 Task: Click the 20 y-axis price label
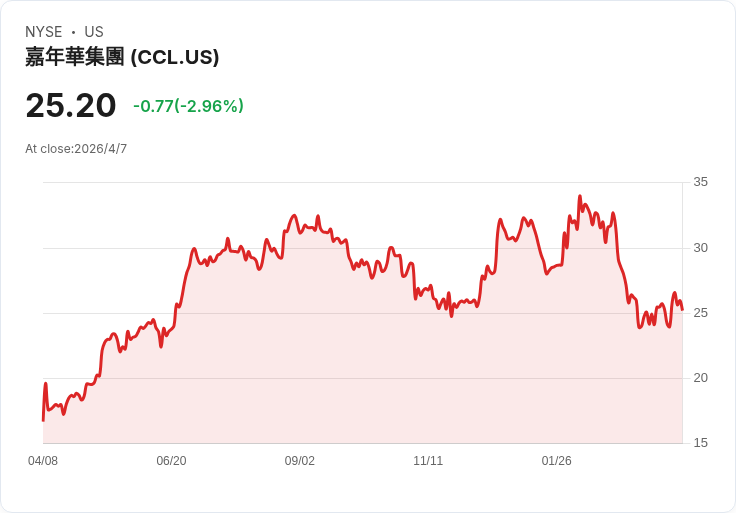[x=700, y=378]
